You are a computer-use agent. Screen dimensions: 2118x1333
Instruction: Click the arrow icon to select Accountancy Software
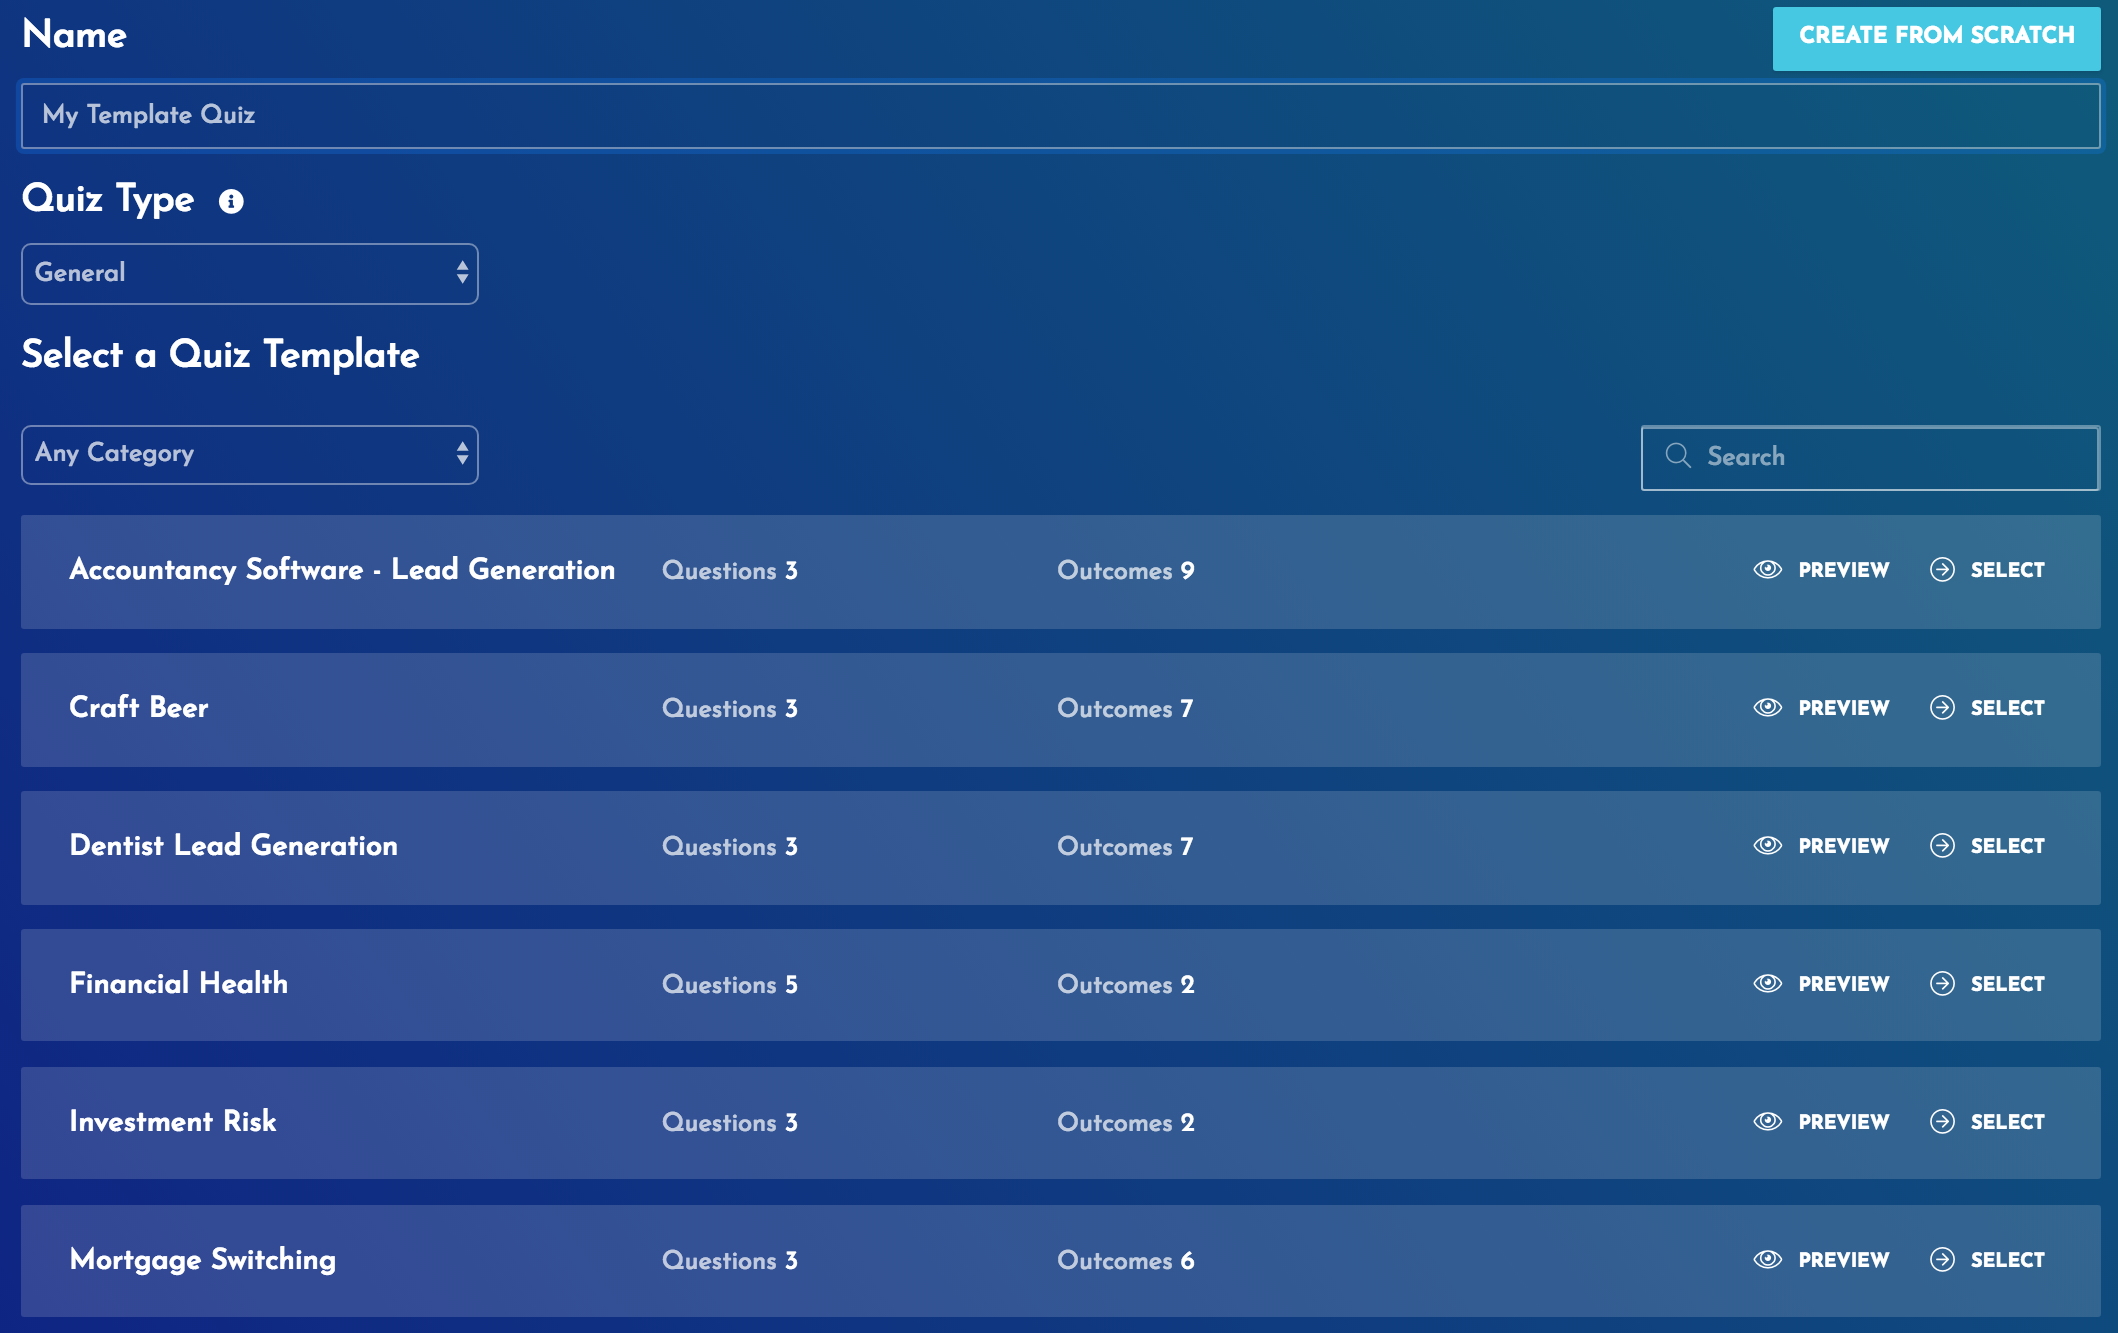pyautogui.click(x=1941, y=570)
